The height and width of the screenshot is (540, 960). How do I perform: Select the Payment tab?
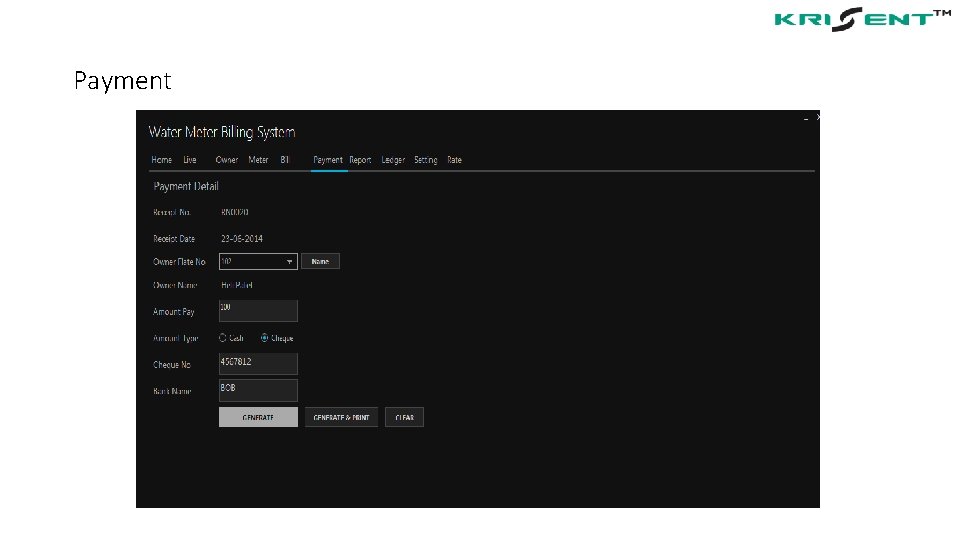(x=328, y=160)
